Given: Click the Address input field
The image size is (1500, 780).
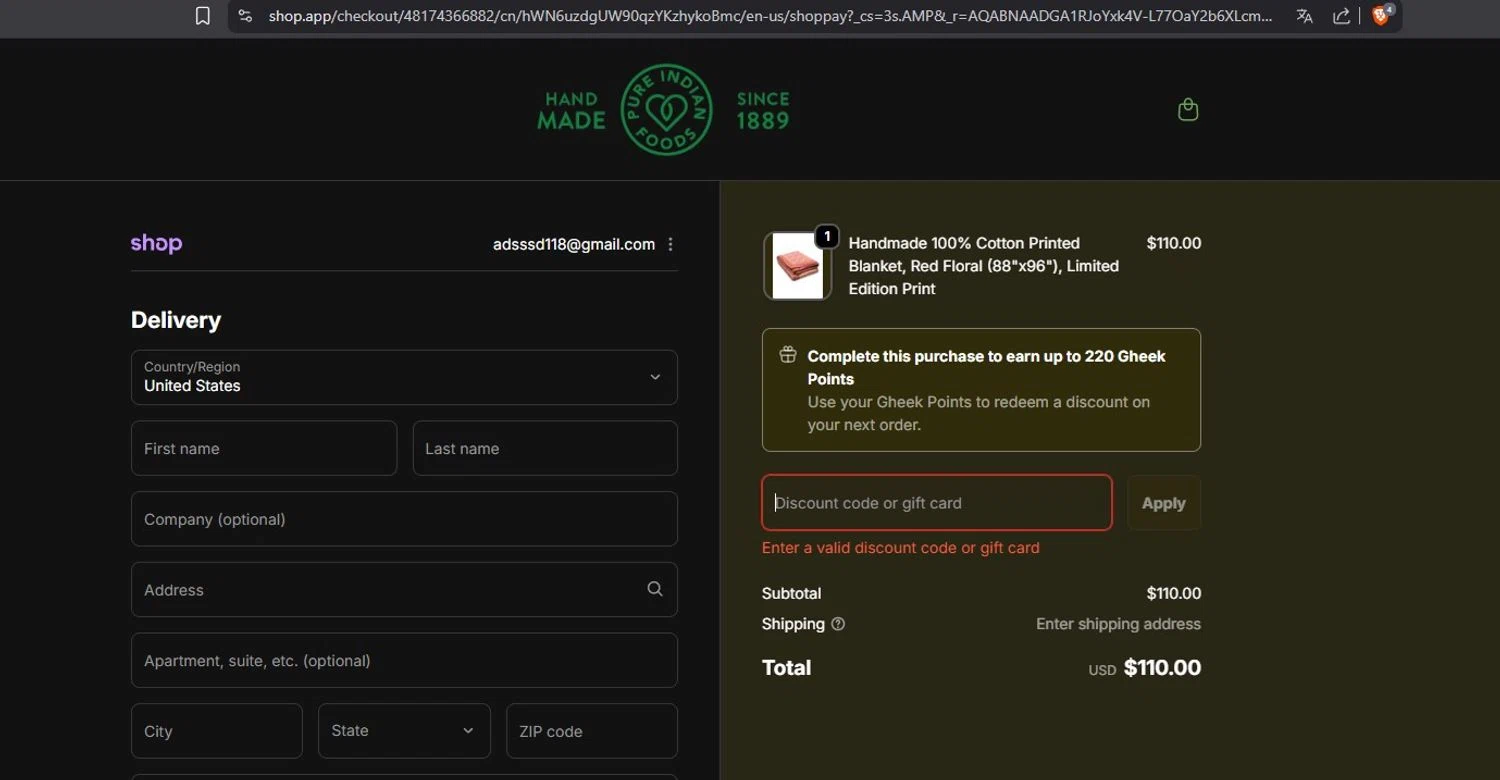Looking at the screenshot, I should [404, 590].
